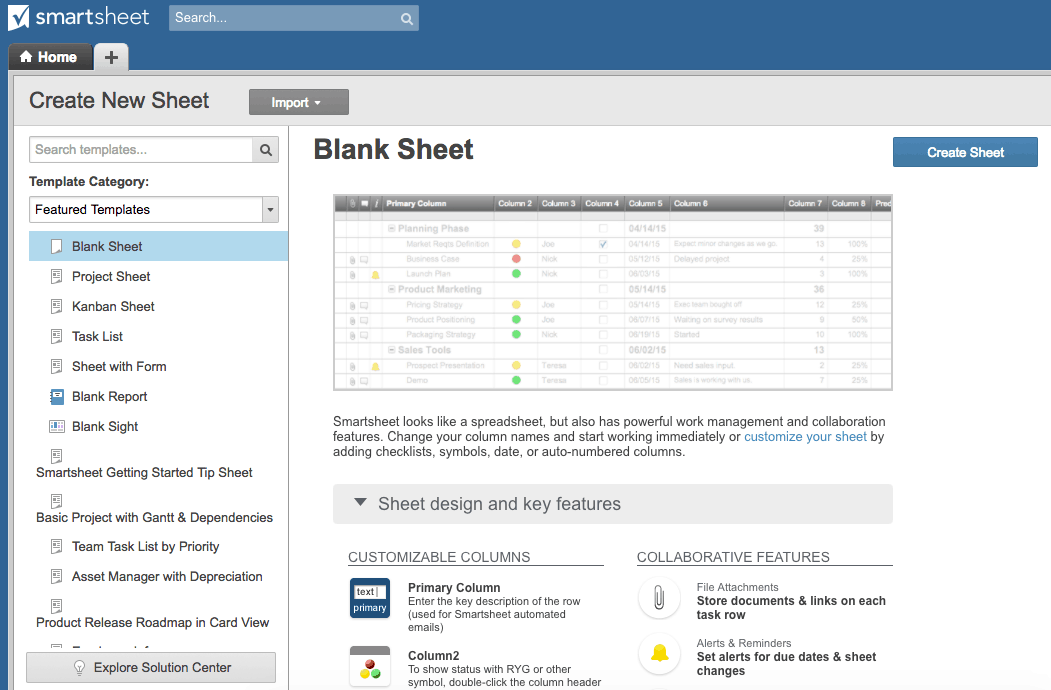The width and height of the screenshot is (1051, 690).
Task: Click the lightbulb in Explore Solution Center
Action: (81, 668)
